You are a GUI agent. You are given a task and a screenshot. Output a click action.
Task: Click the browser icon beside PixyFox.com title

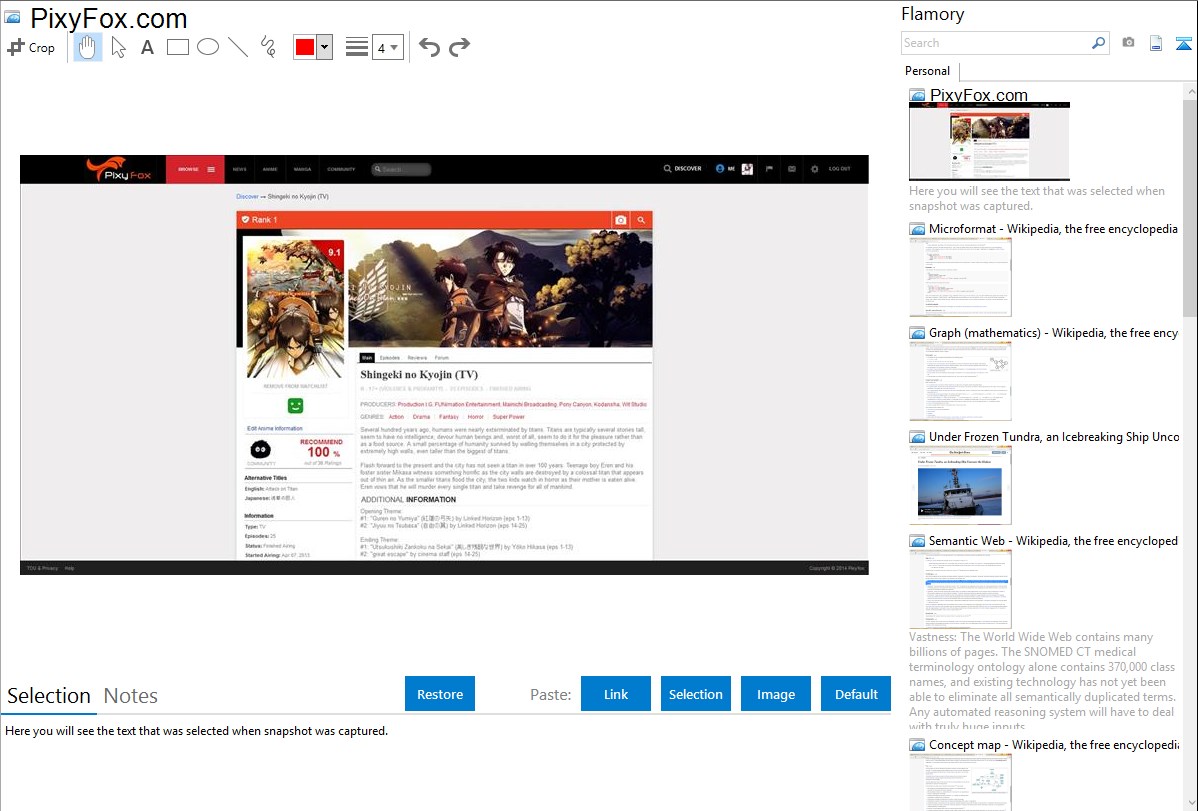[12, 16]
